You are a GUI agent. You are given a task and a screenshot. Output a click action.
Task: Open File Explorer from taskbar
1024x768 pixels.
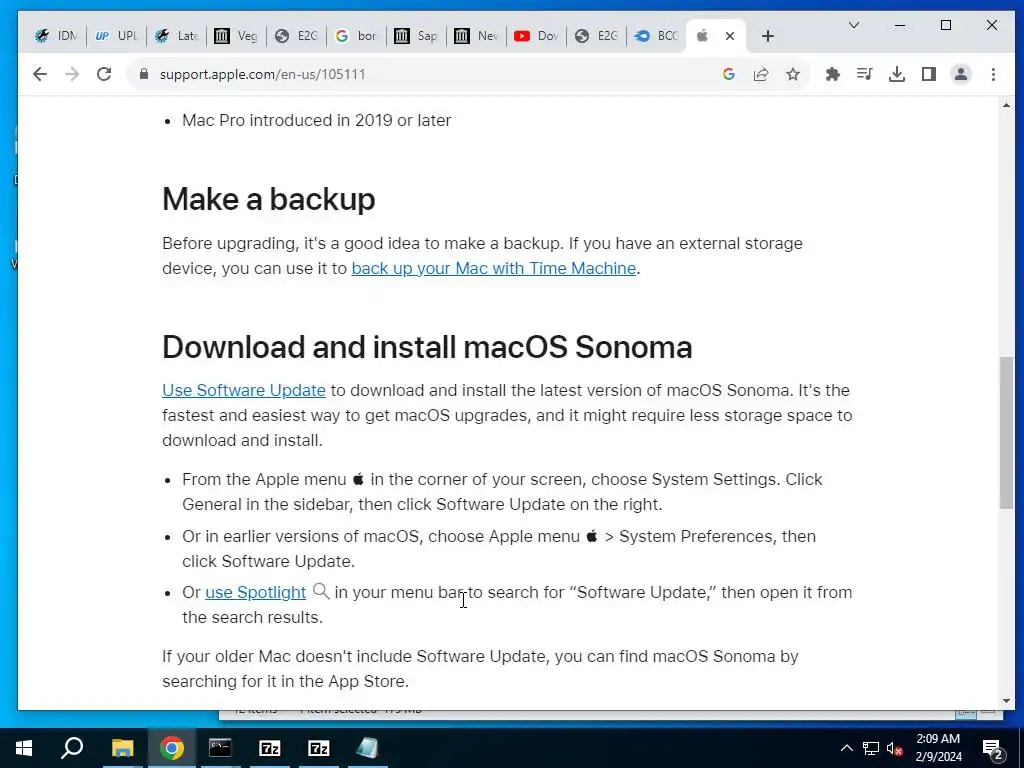(122, 748)
